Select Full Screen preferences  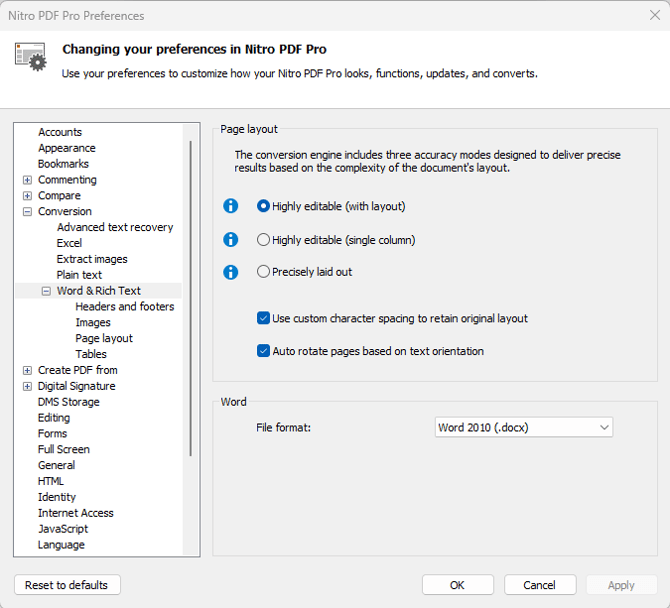click(64, 449)
